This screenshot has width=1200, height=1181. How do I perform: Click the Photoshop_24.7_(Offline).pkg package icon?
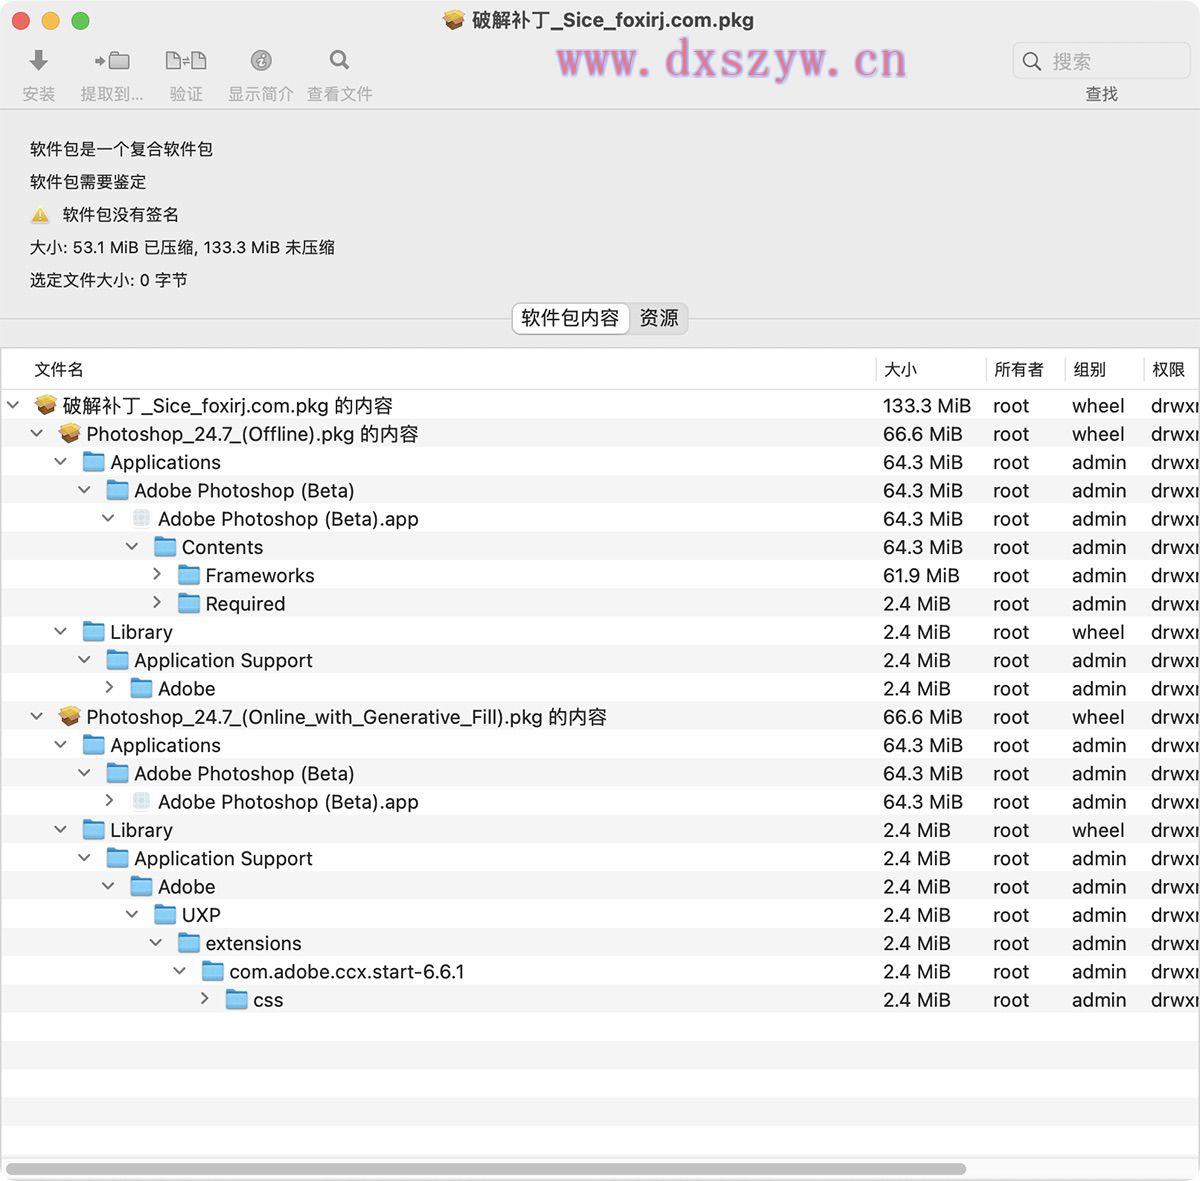point(70,433)
